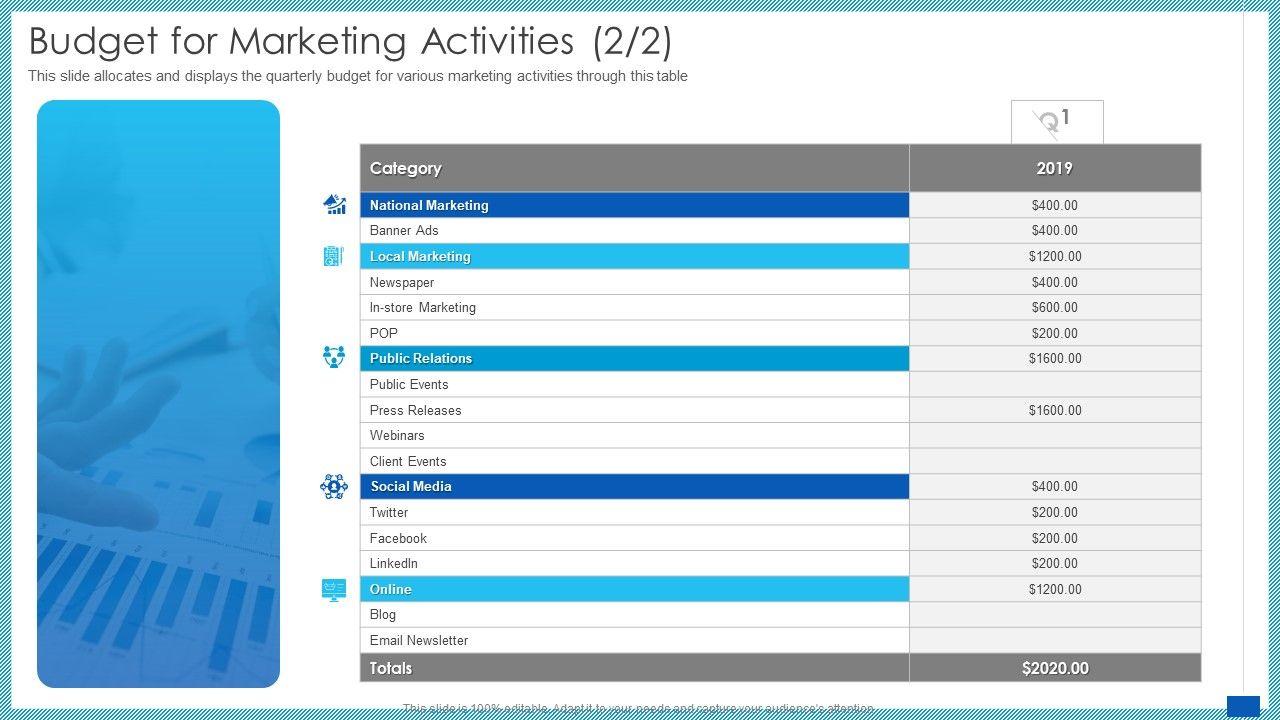Click the blue side image panel
This screenshot has height=720, width=1280.
coord(158,393)
